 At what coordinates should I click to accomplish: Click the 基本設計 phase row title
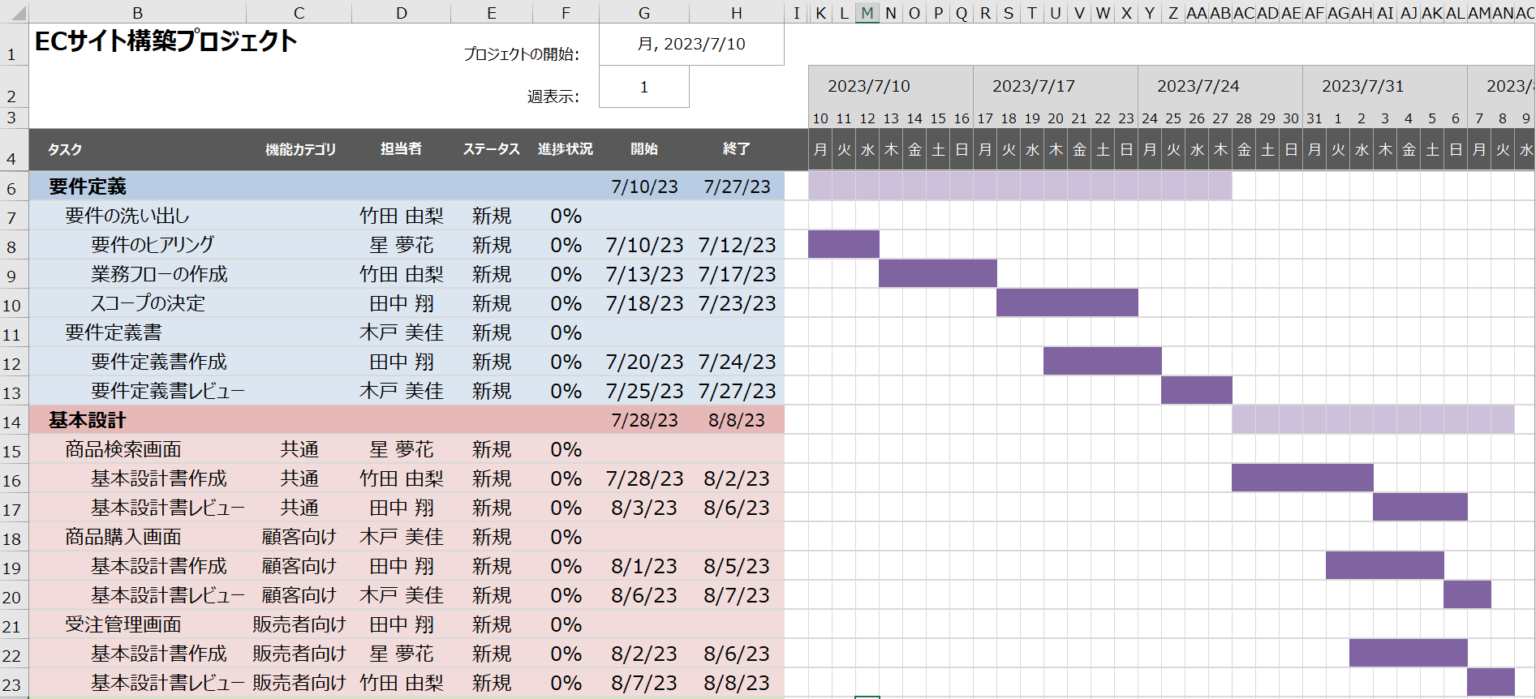88,420
